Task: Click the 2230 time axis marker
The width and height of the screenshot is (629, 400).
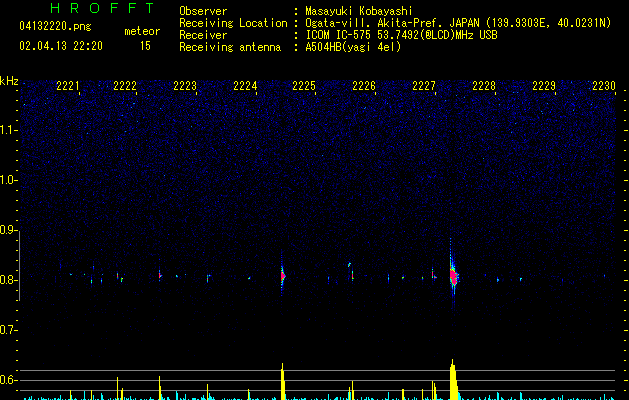Action: (604, 86)
